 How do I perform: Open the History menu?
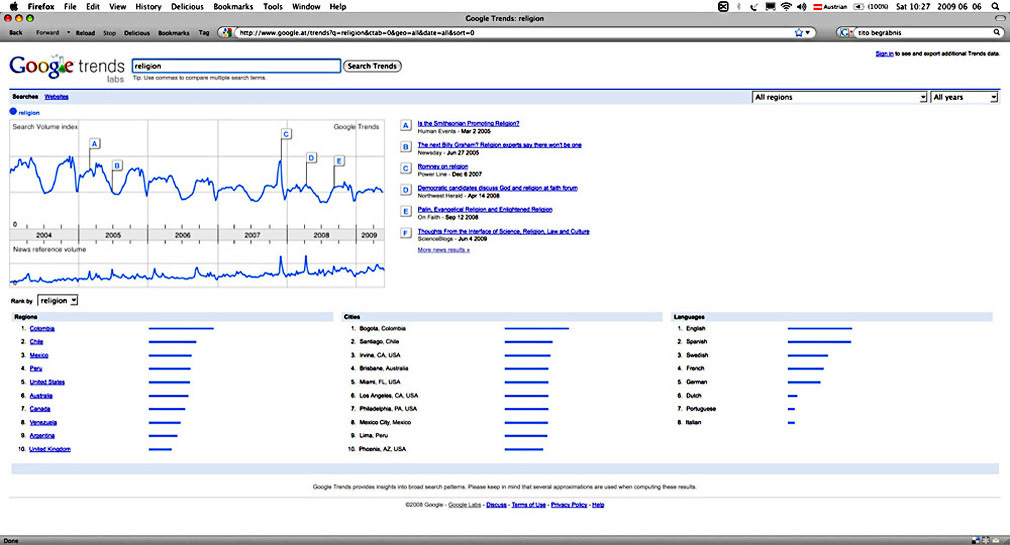point(148,6)
